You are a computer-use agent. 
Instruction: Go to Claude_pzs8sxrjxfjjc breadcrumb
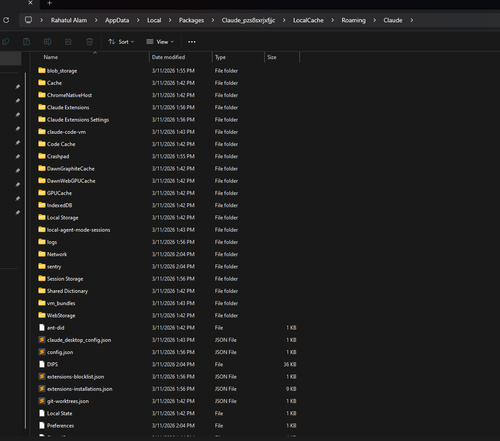[248, 20]
